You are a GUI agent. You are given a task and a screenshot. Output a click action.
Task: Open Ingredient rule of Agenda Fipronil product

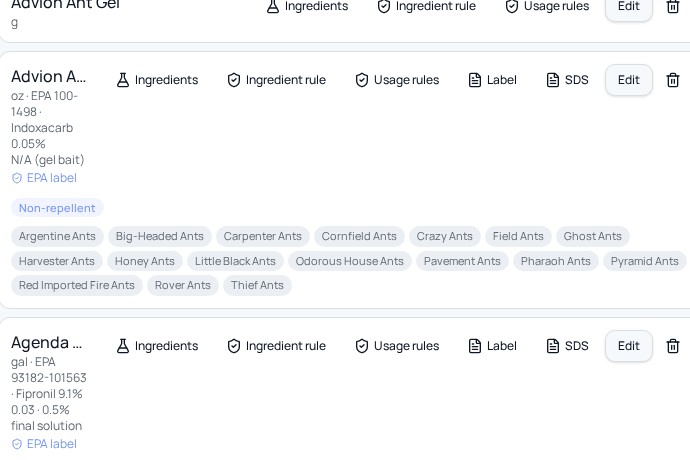[x=276, y=346]
